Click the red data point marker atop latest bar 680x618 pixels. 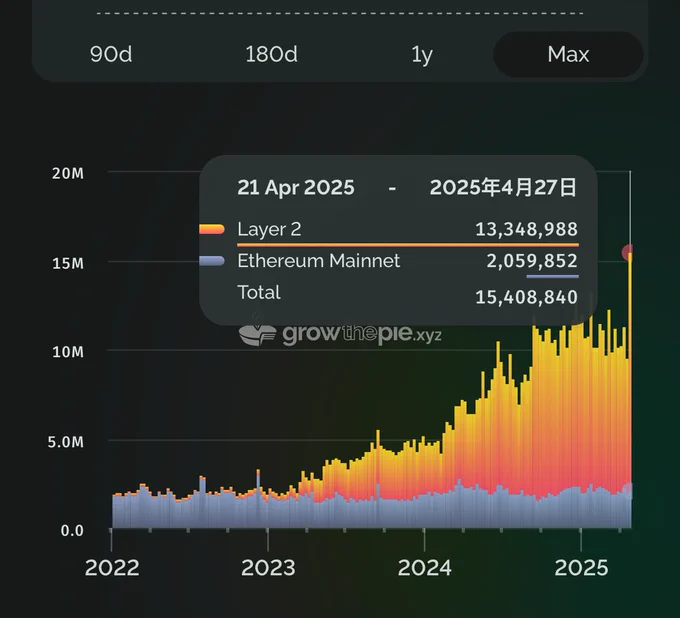click(x=628, y=252)
